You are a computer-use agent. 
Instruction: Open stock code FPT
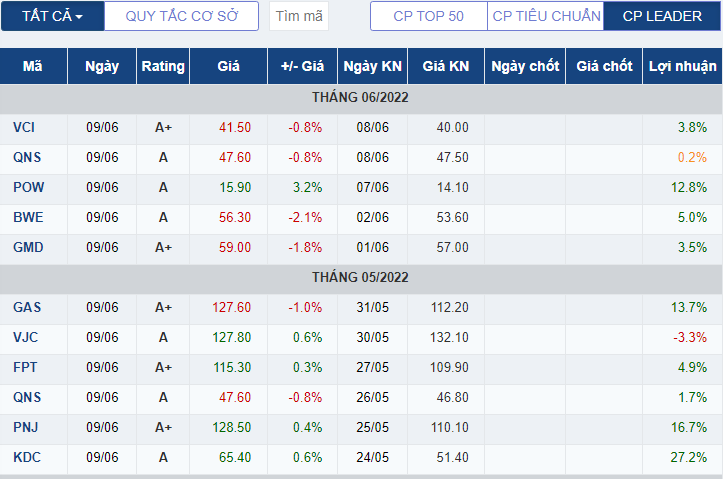click(x=25, y=367)
